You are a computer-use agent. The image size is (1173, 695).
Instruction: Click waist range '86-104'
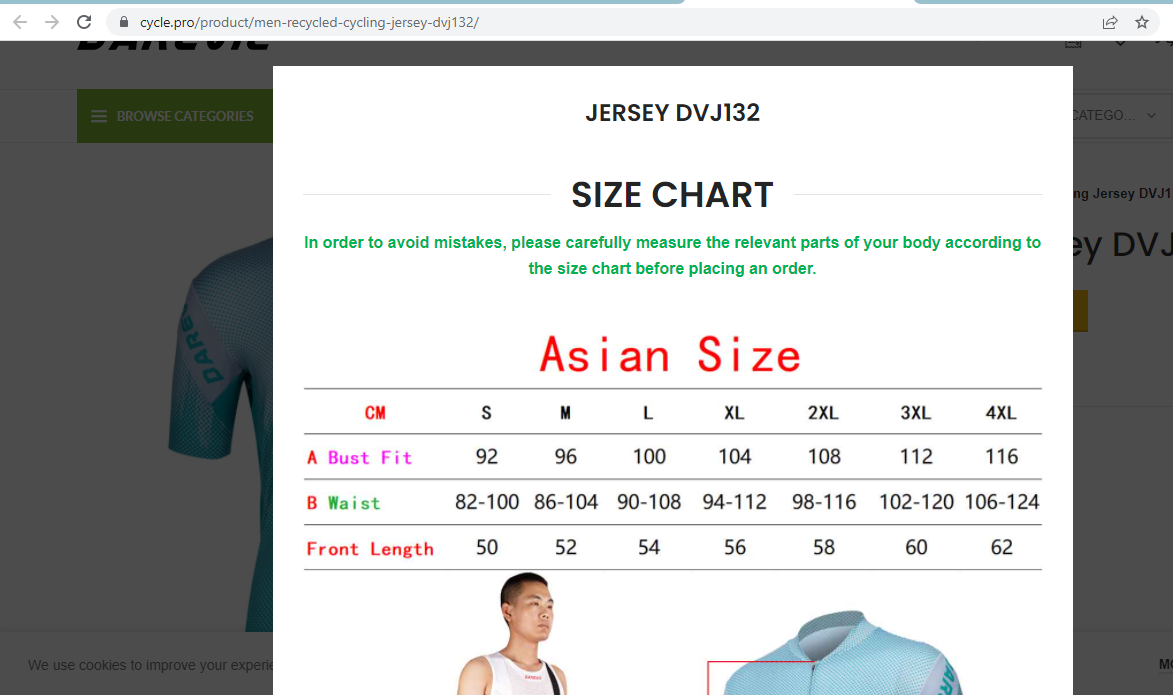[x=566, y=502]
